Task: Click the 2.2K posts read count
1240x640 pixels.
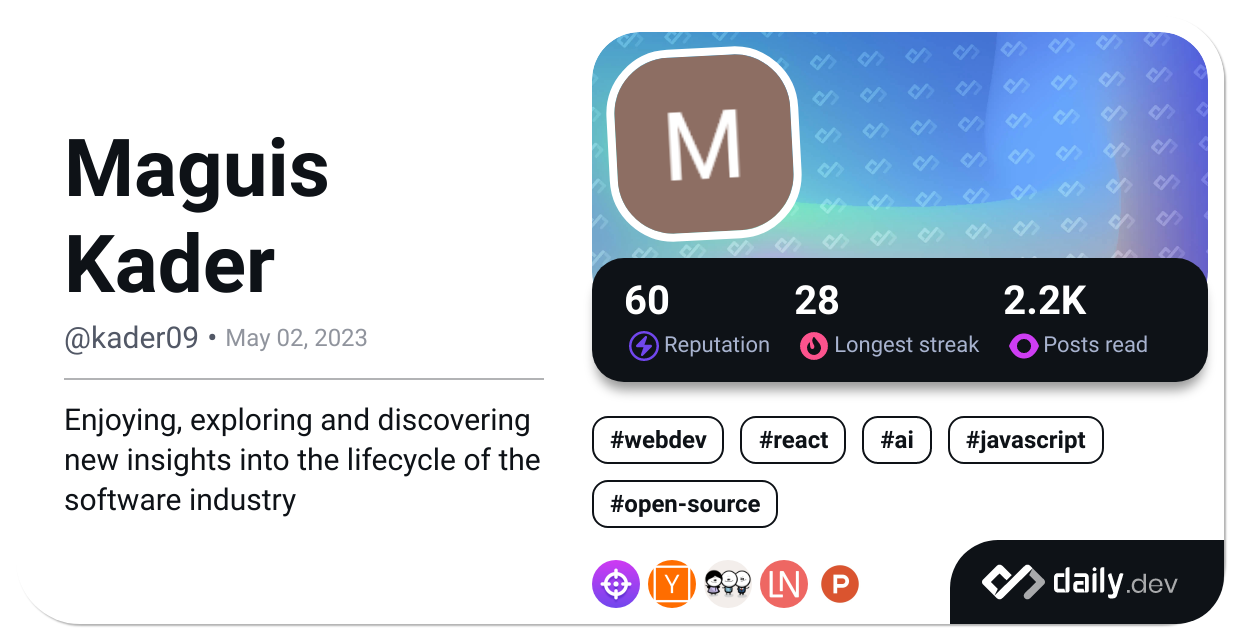Action: (1044, 301)
